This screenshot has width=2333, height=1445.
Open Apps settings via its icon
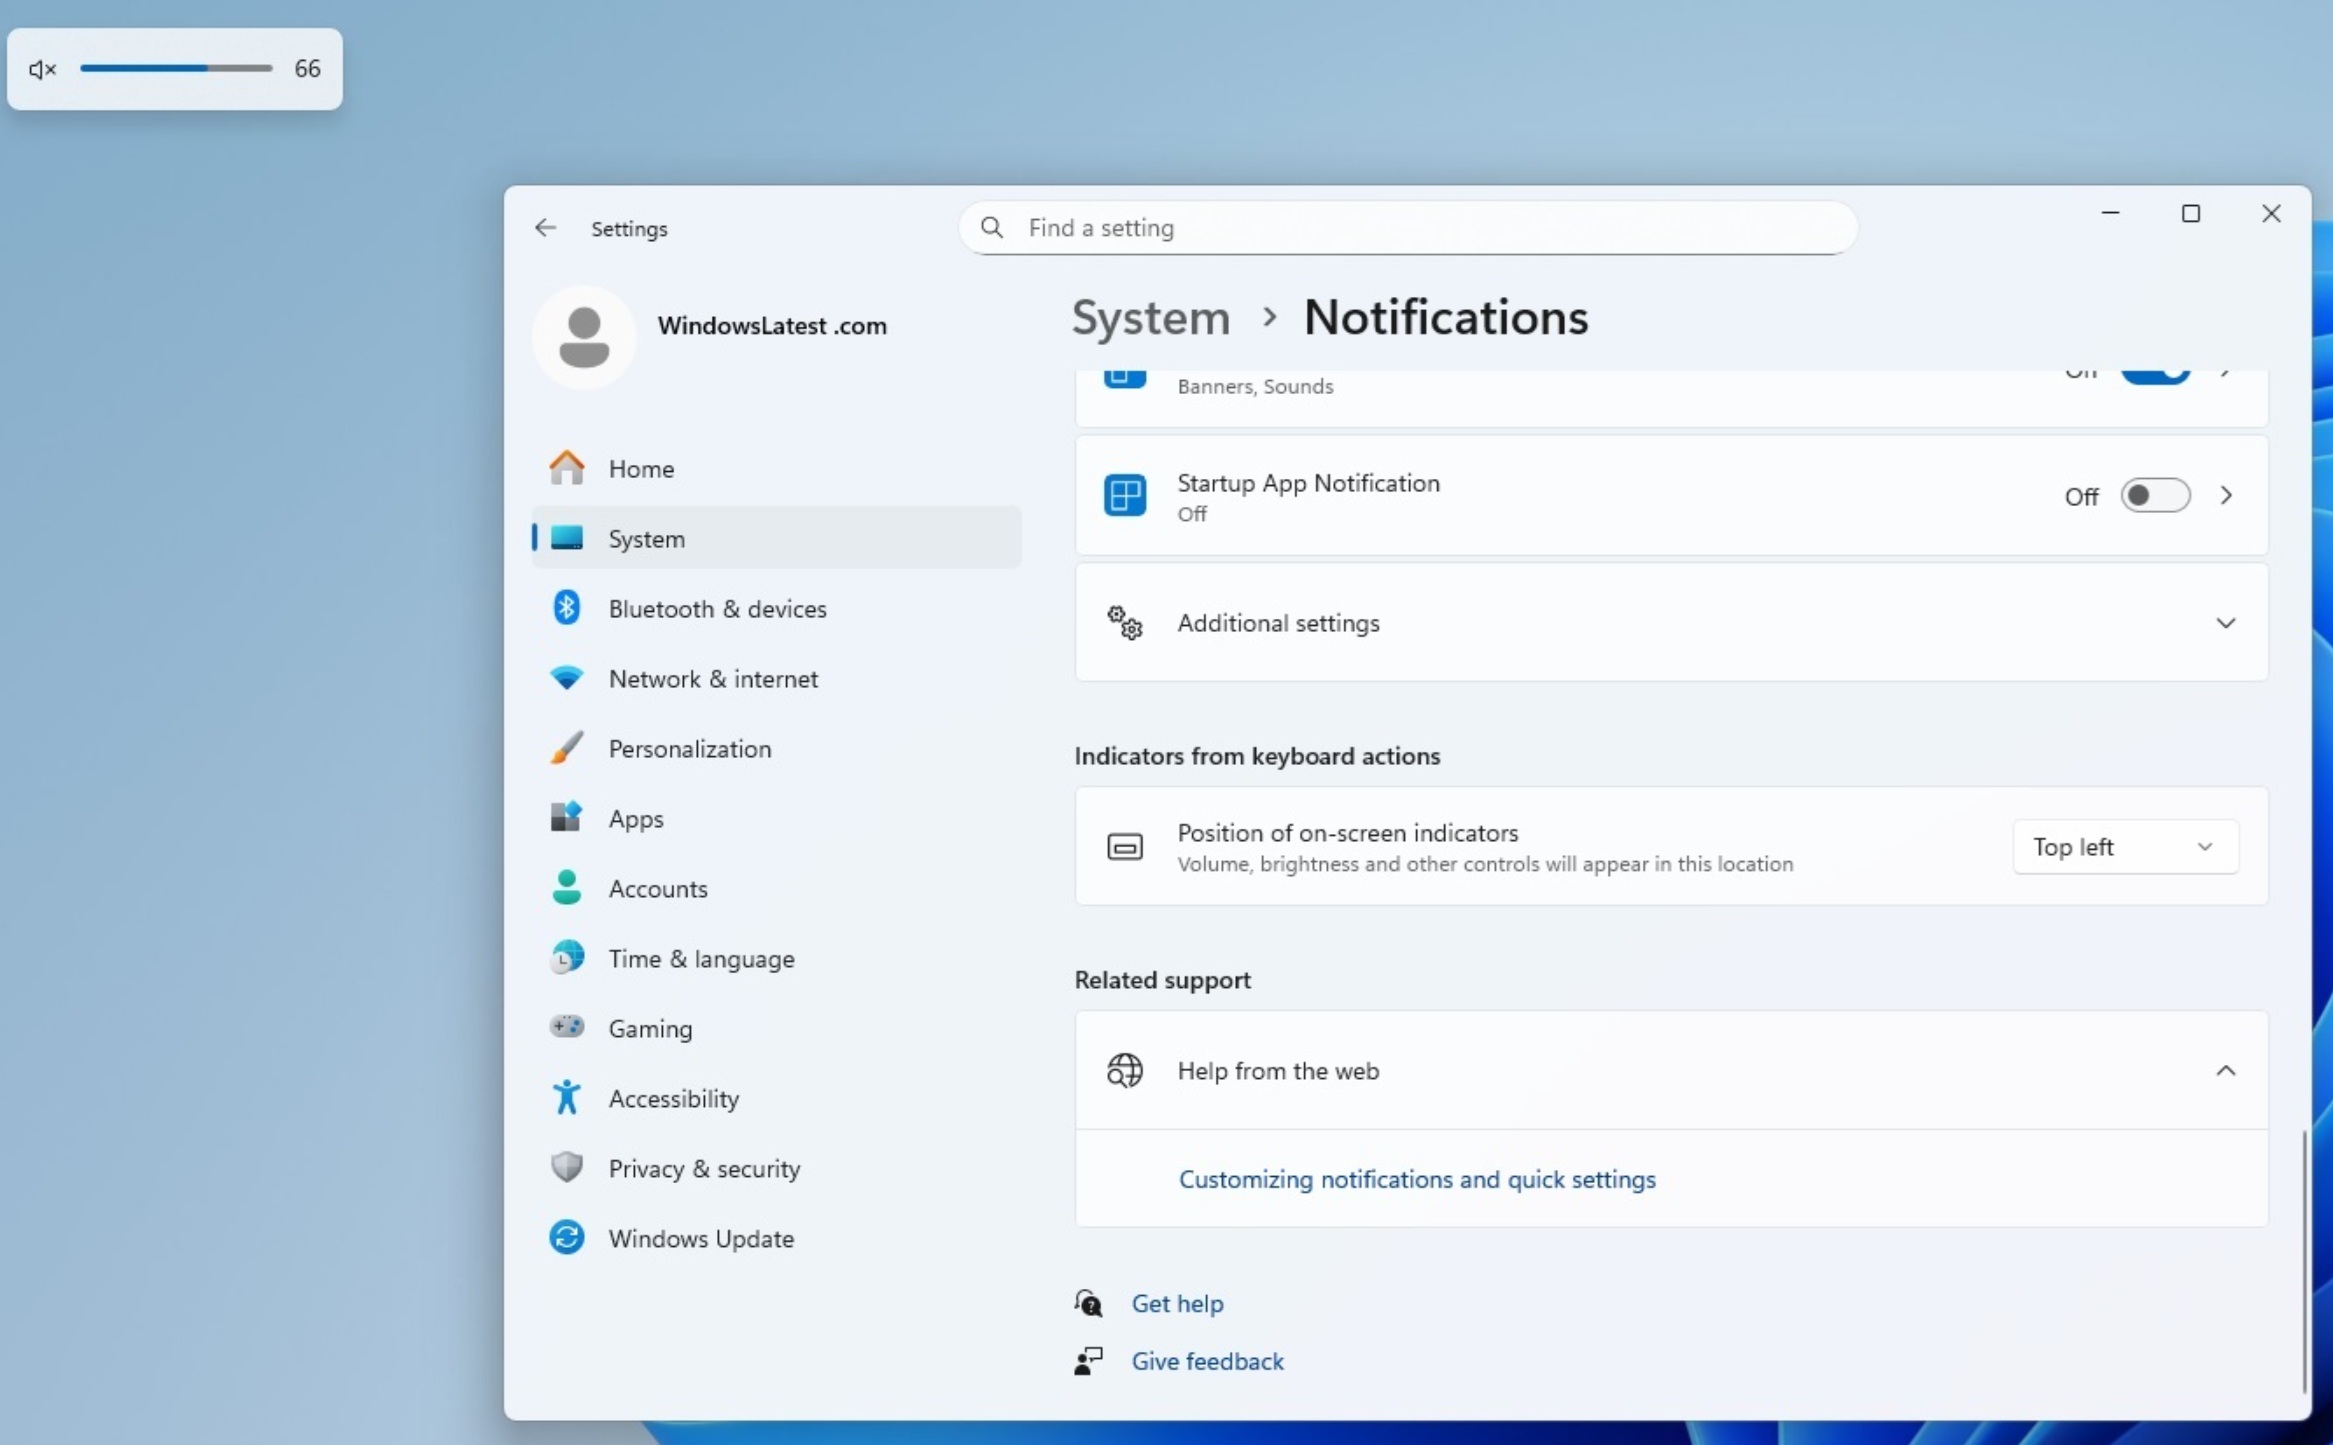click(567, 817)
